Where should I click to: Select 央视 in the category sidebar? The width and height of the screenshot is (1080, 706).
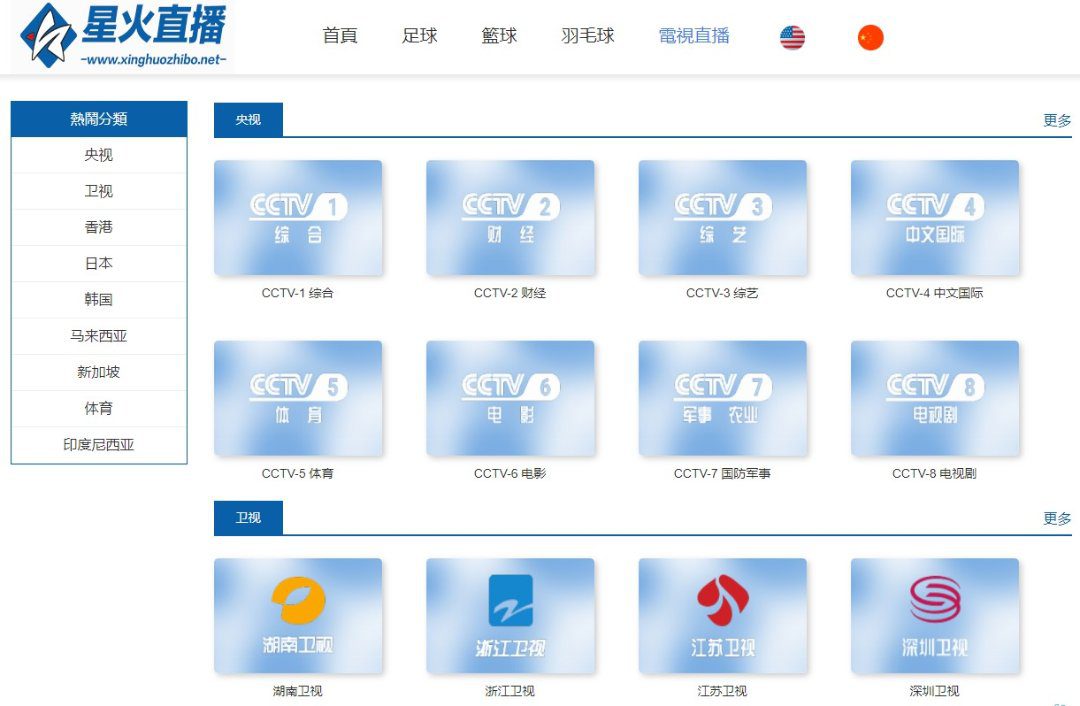98,155
